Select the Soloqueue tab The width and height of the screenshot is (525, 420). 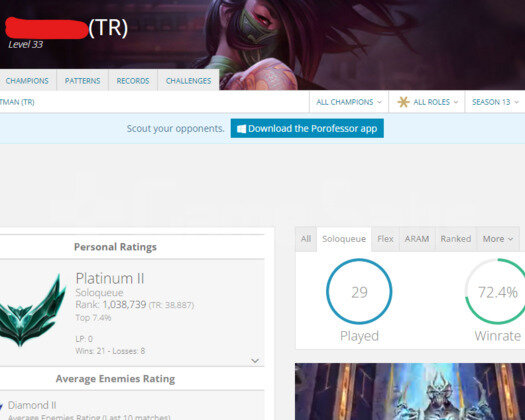[344, 239]
